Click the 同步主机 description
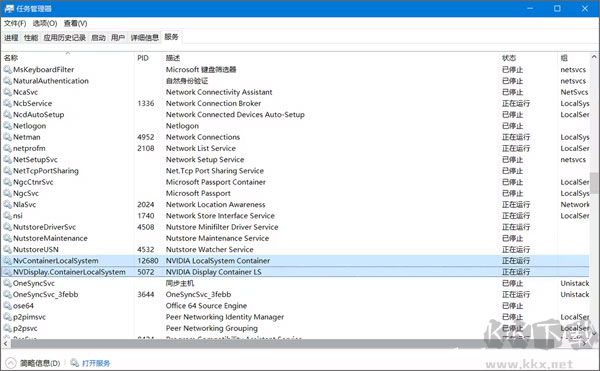This screenshot has width=600, height=371. [x=180, y=283]
